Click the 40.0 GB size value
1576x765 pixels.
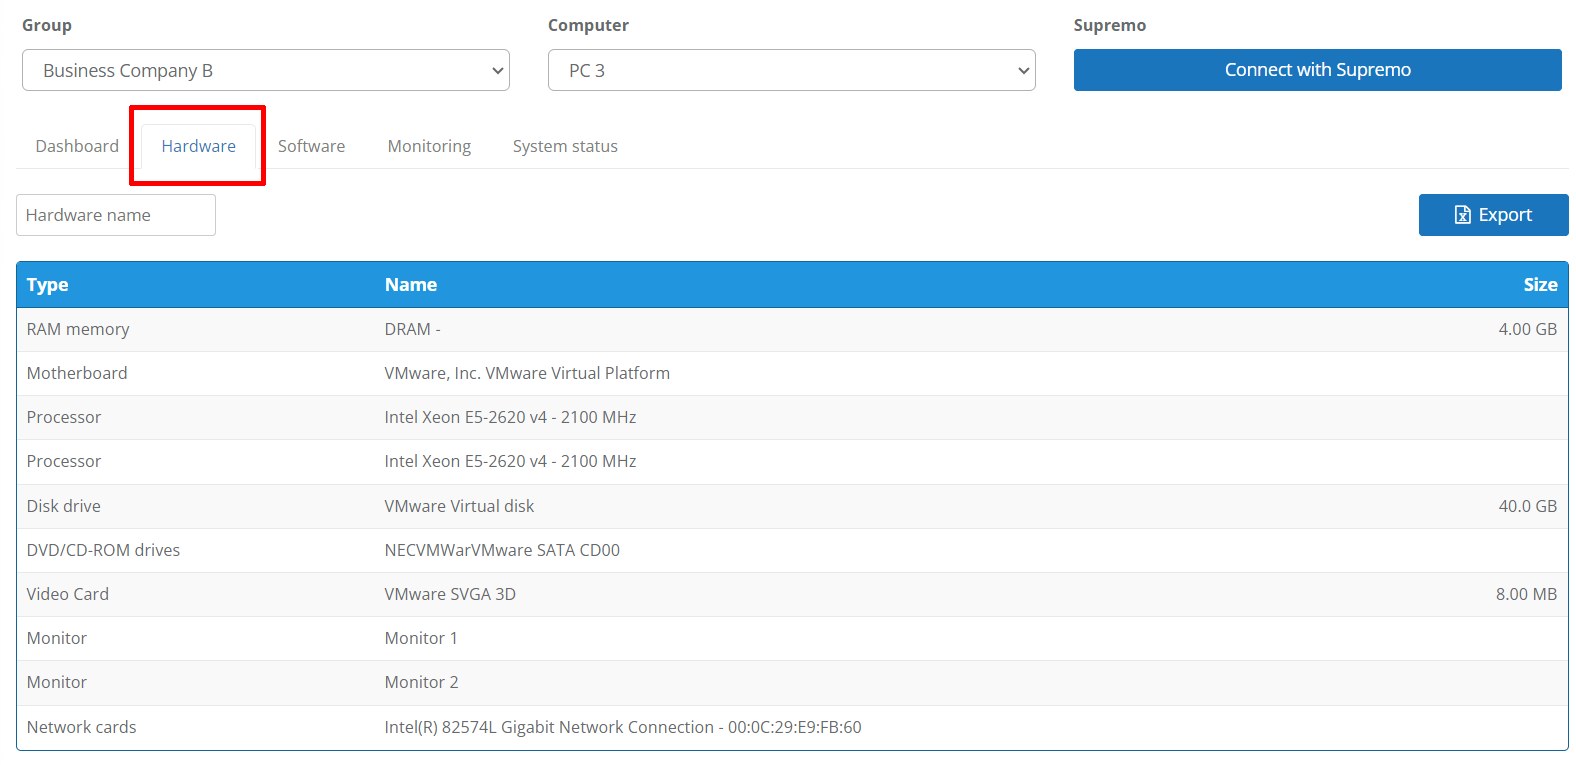click(1527, 506)
